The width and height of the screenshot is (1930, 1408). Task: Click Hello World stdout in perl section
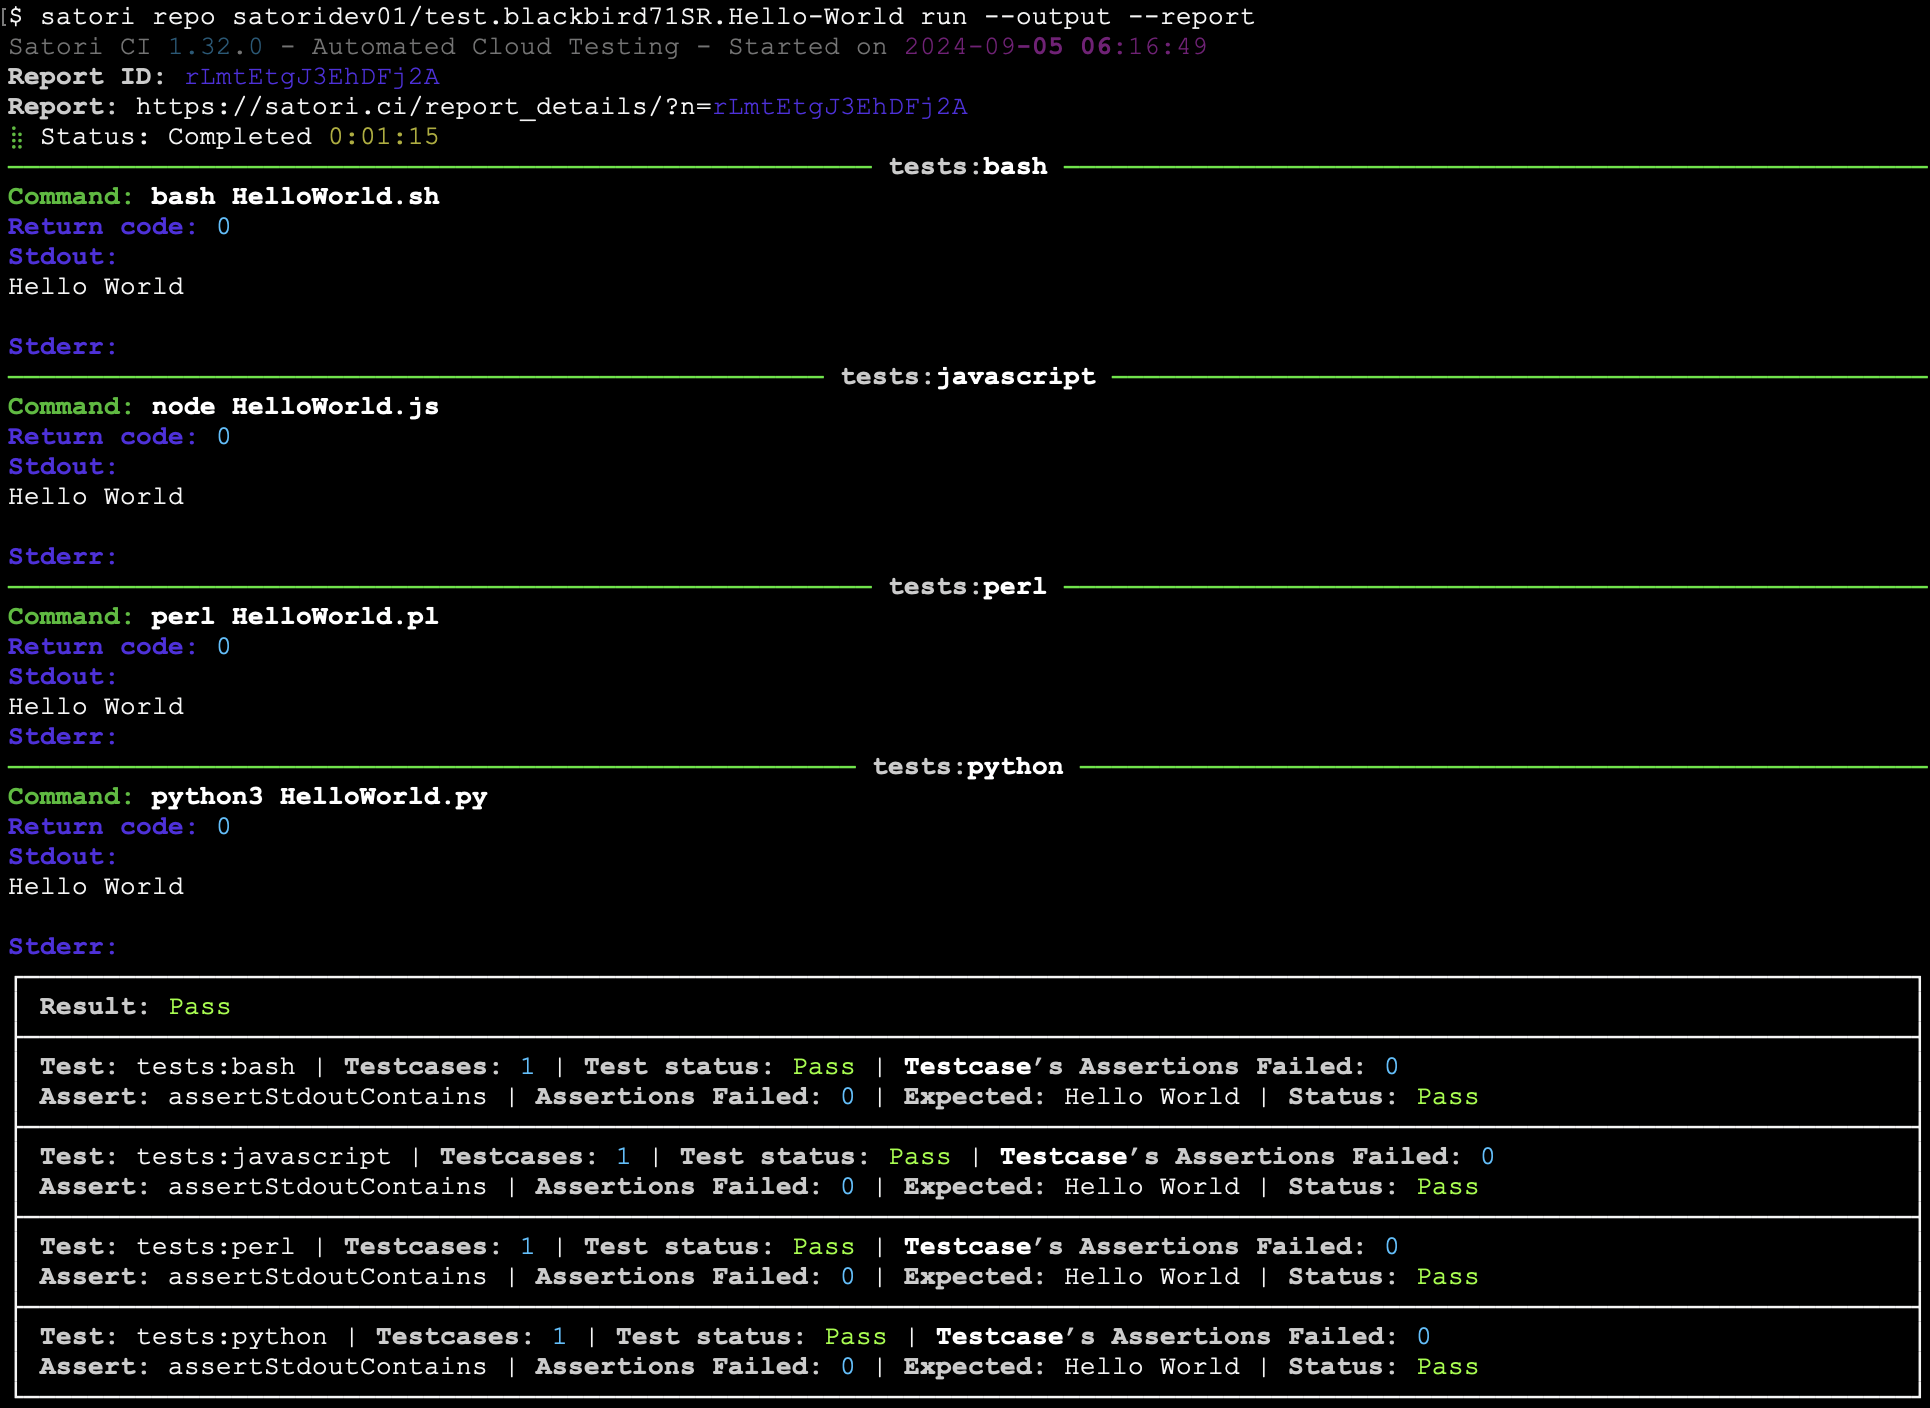click(x=96, y=707)
